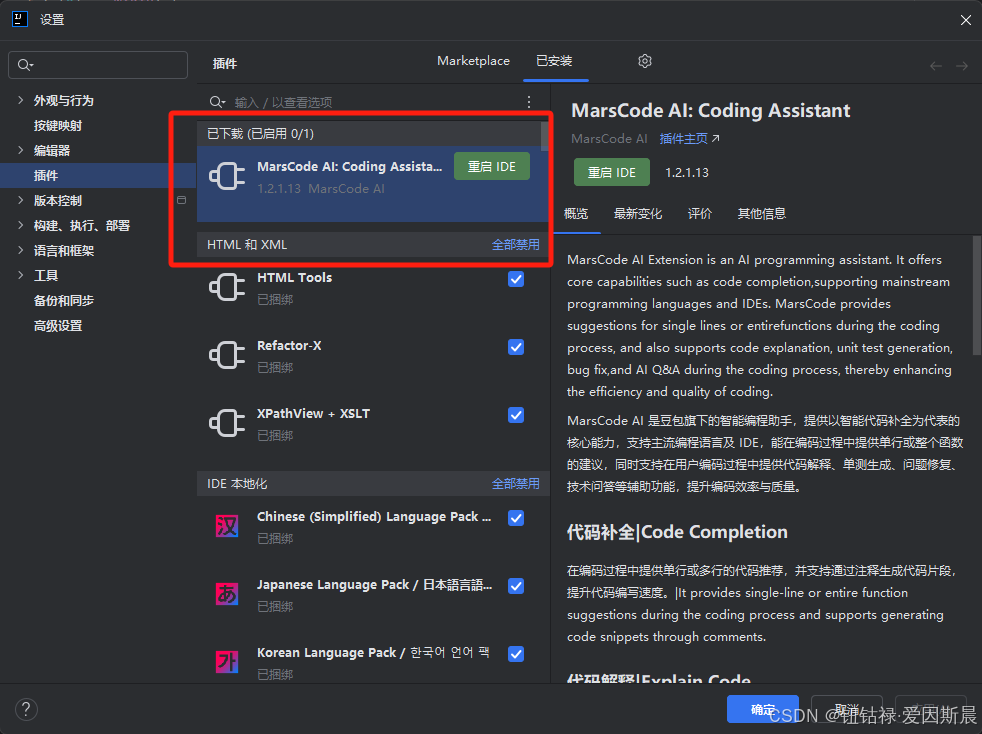Viewport: 982px width, 734px height.
Task: Click 全部禁用 for IDE 本地化 group
Action: [x=515, y=483]
